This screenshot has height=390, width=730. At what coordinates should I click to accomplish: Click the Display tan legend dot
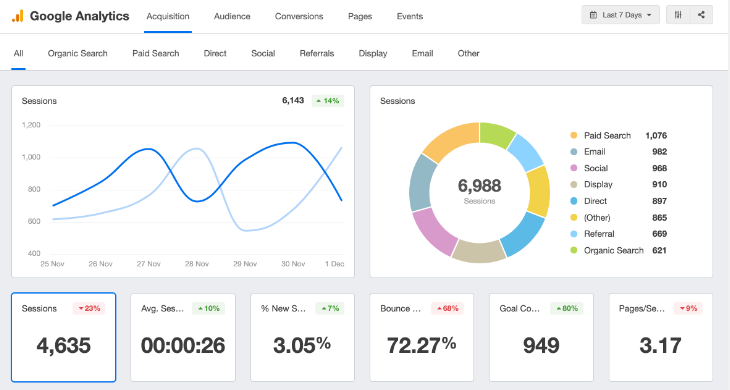574,184
